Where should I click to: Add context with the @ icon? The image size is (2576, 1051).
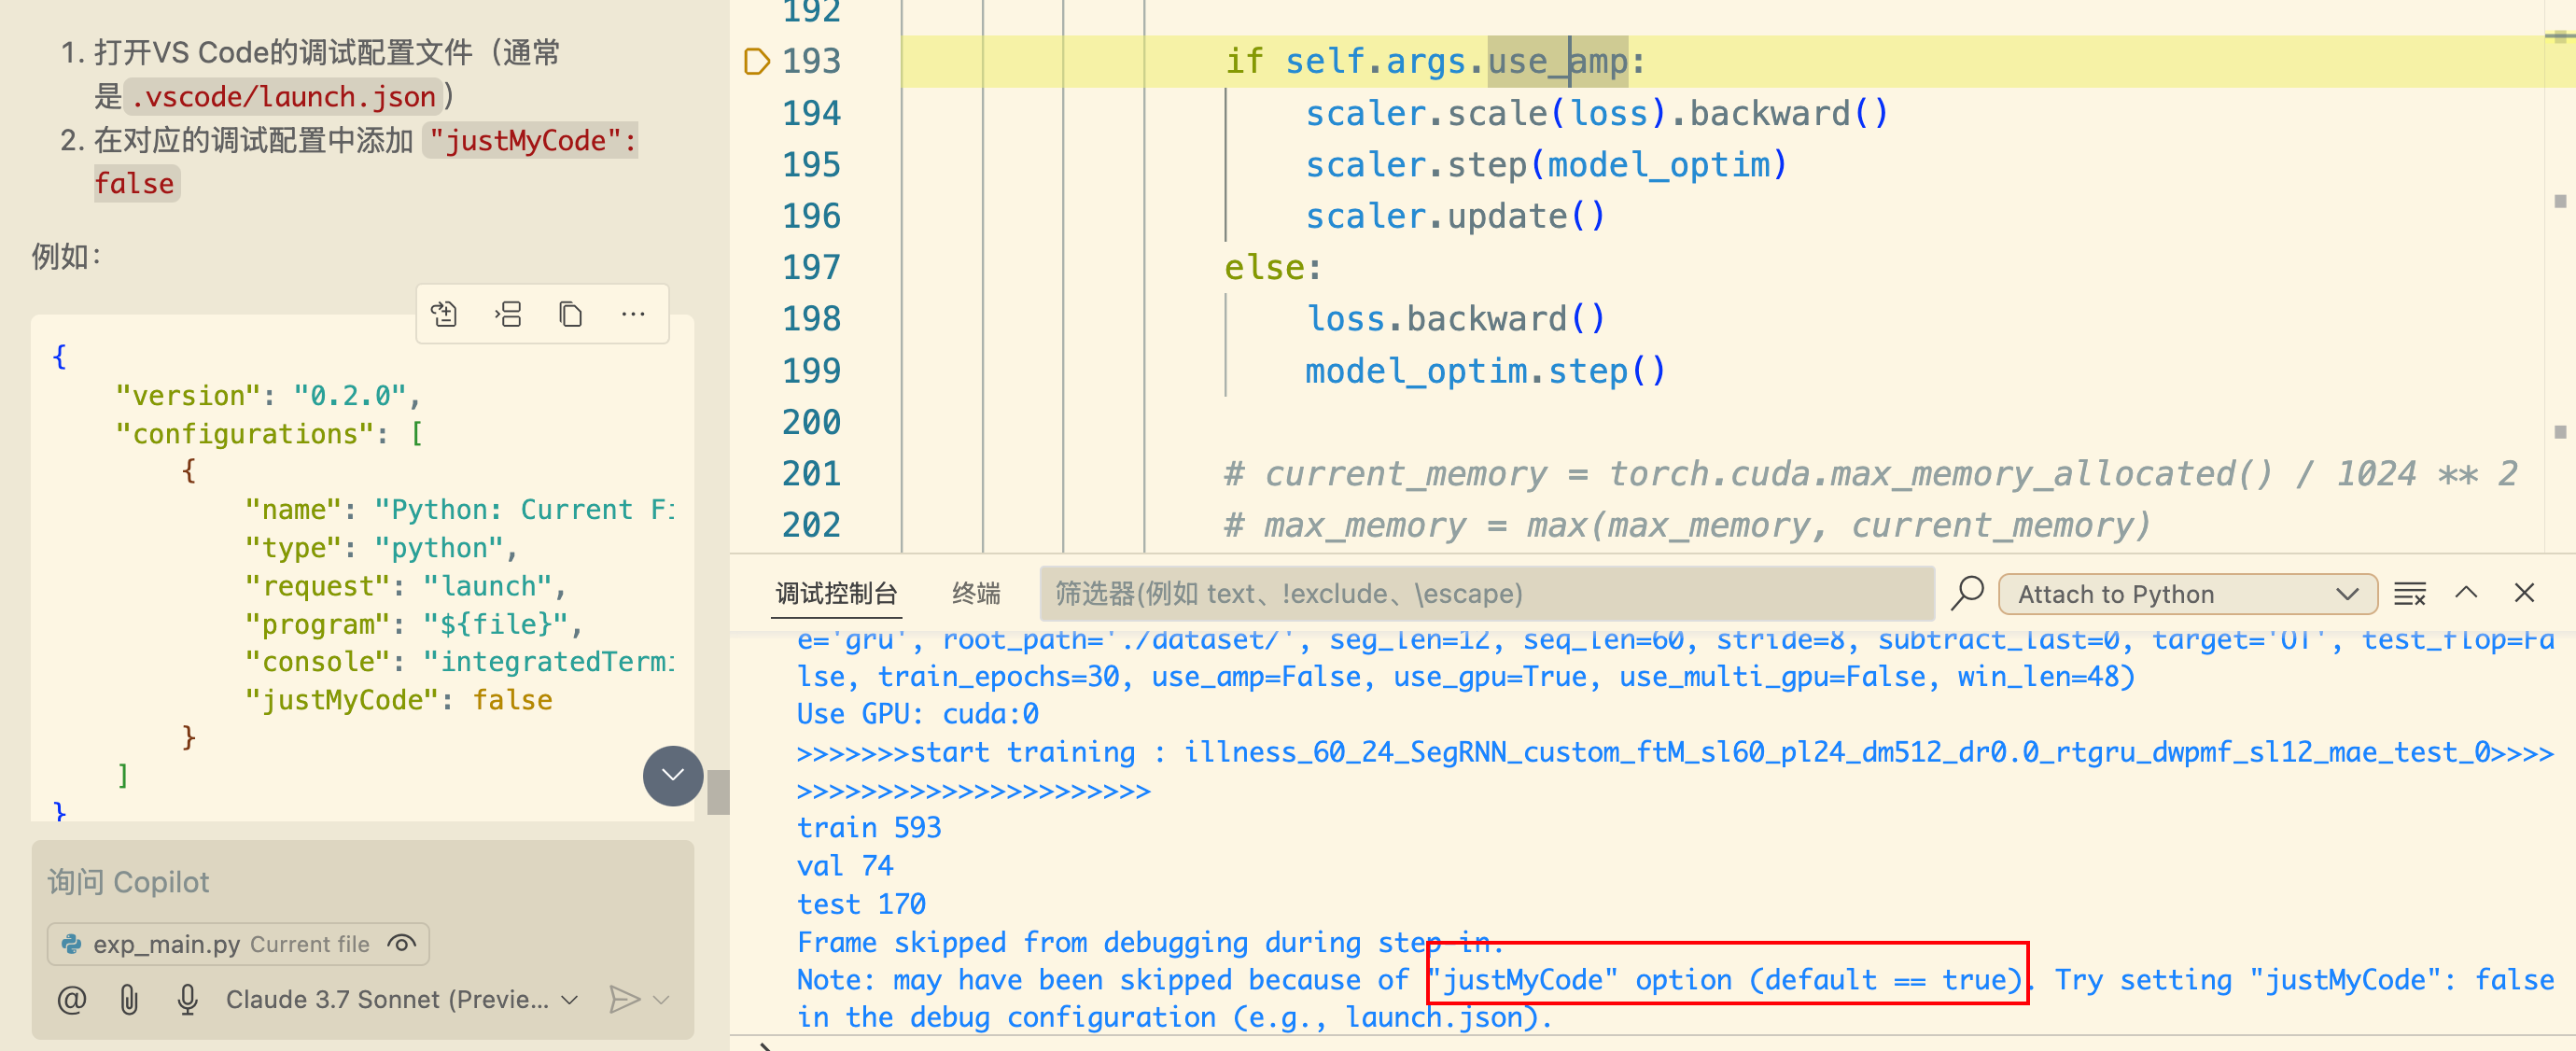(x=72, y=999)
